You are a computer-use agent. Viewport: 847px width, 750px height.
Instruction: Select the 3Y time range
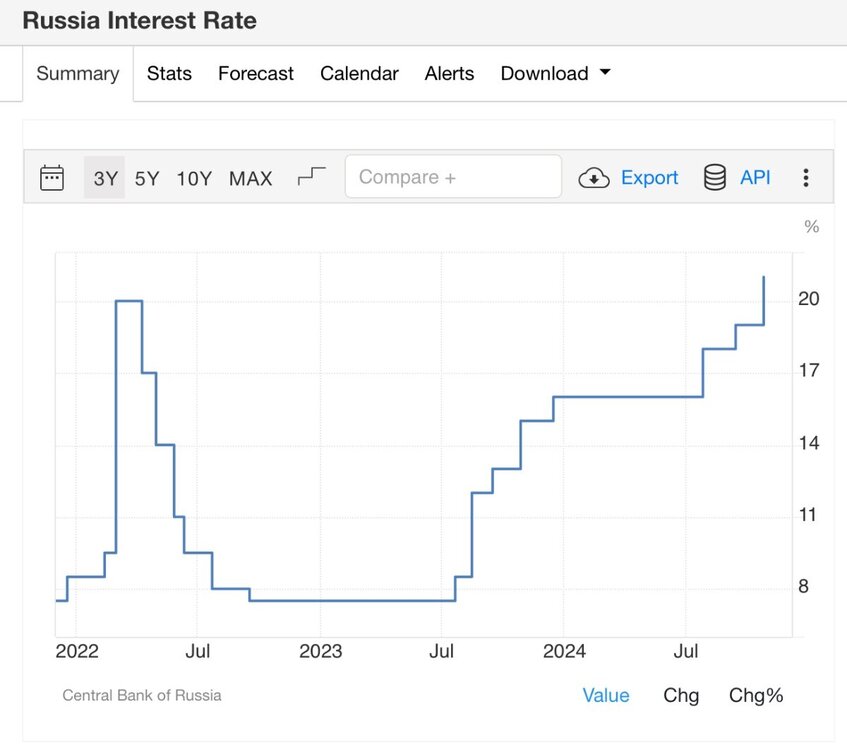(x=105, y=178)
